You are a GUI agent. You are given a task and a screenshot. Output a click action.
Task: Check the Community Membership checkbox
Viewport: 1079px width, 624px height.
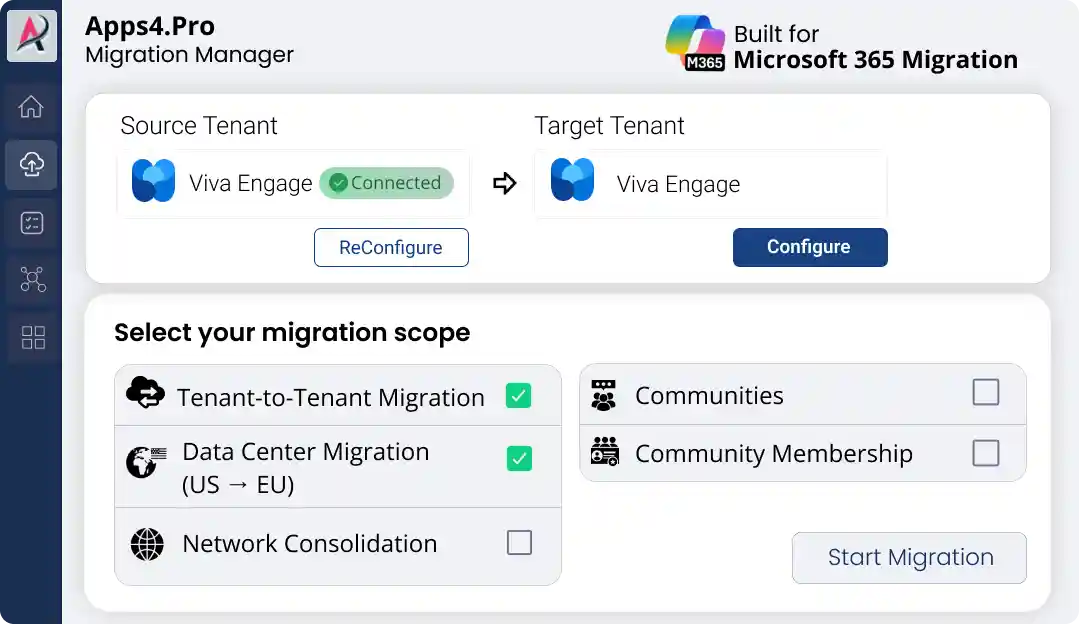[985, 453]
